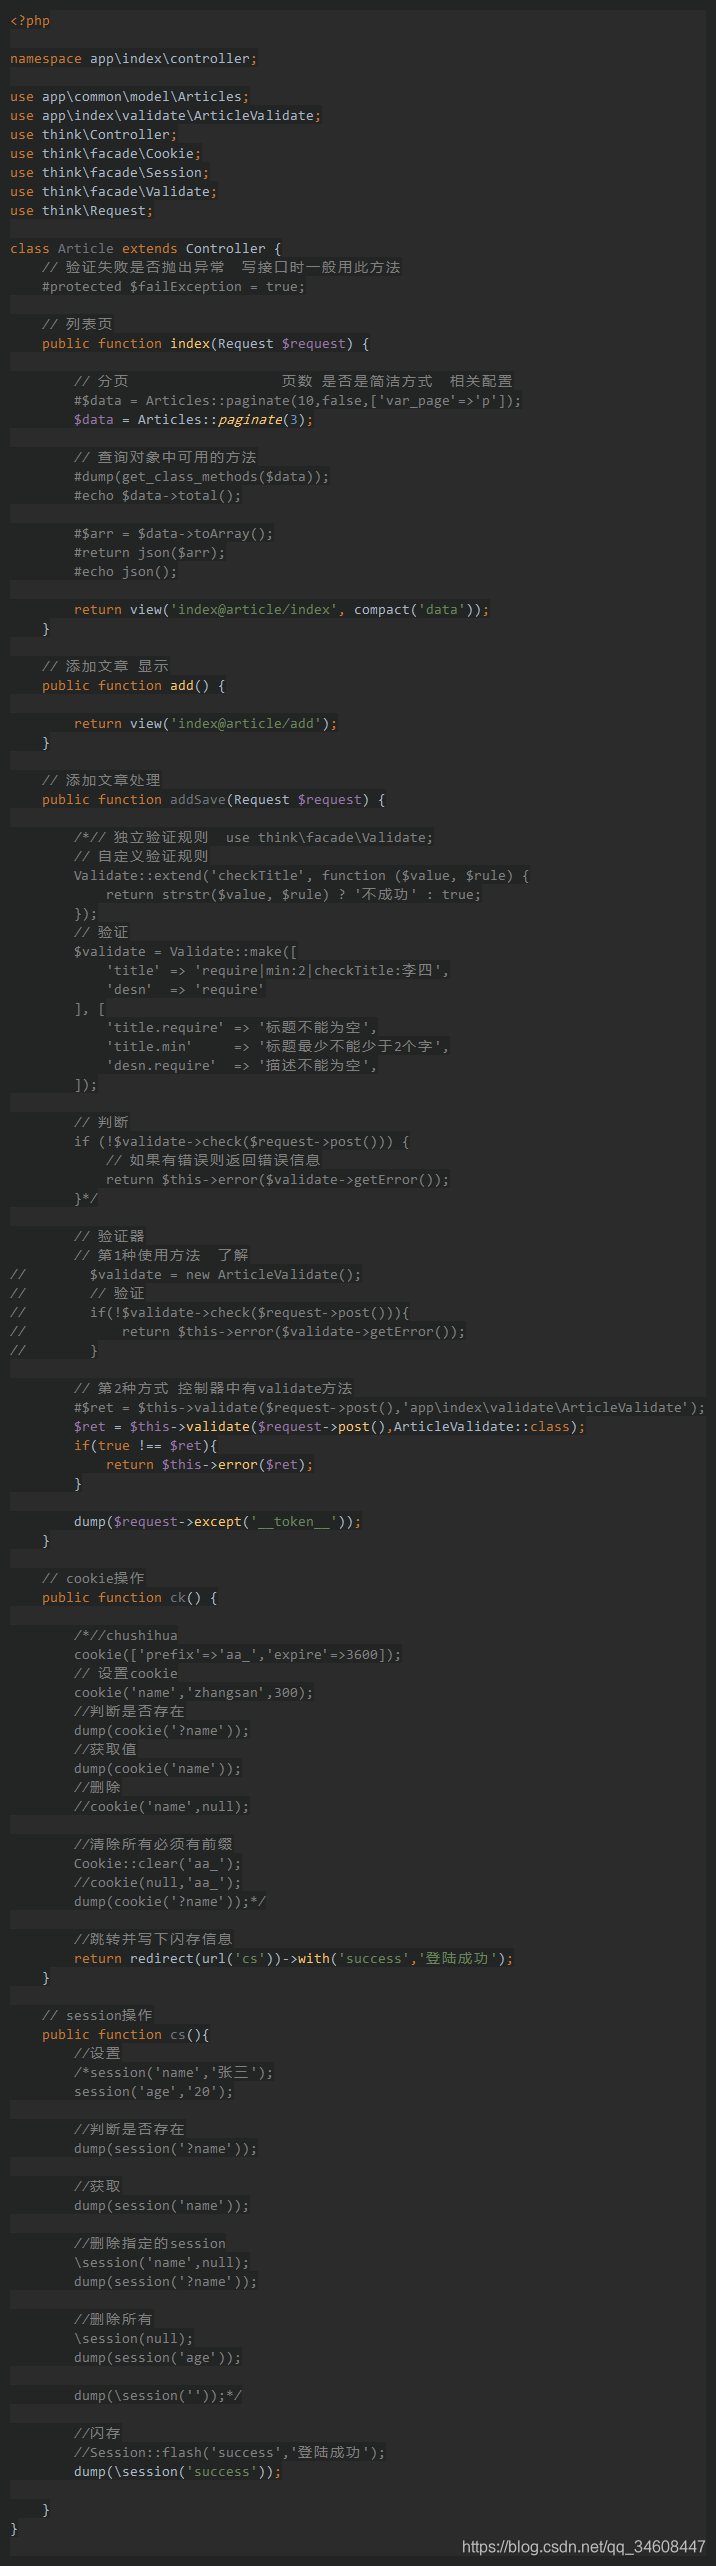Click the dump($request->except('__token__')); line
The width and height of the screenshot is (716, 2566).
217,1522
